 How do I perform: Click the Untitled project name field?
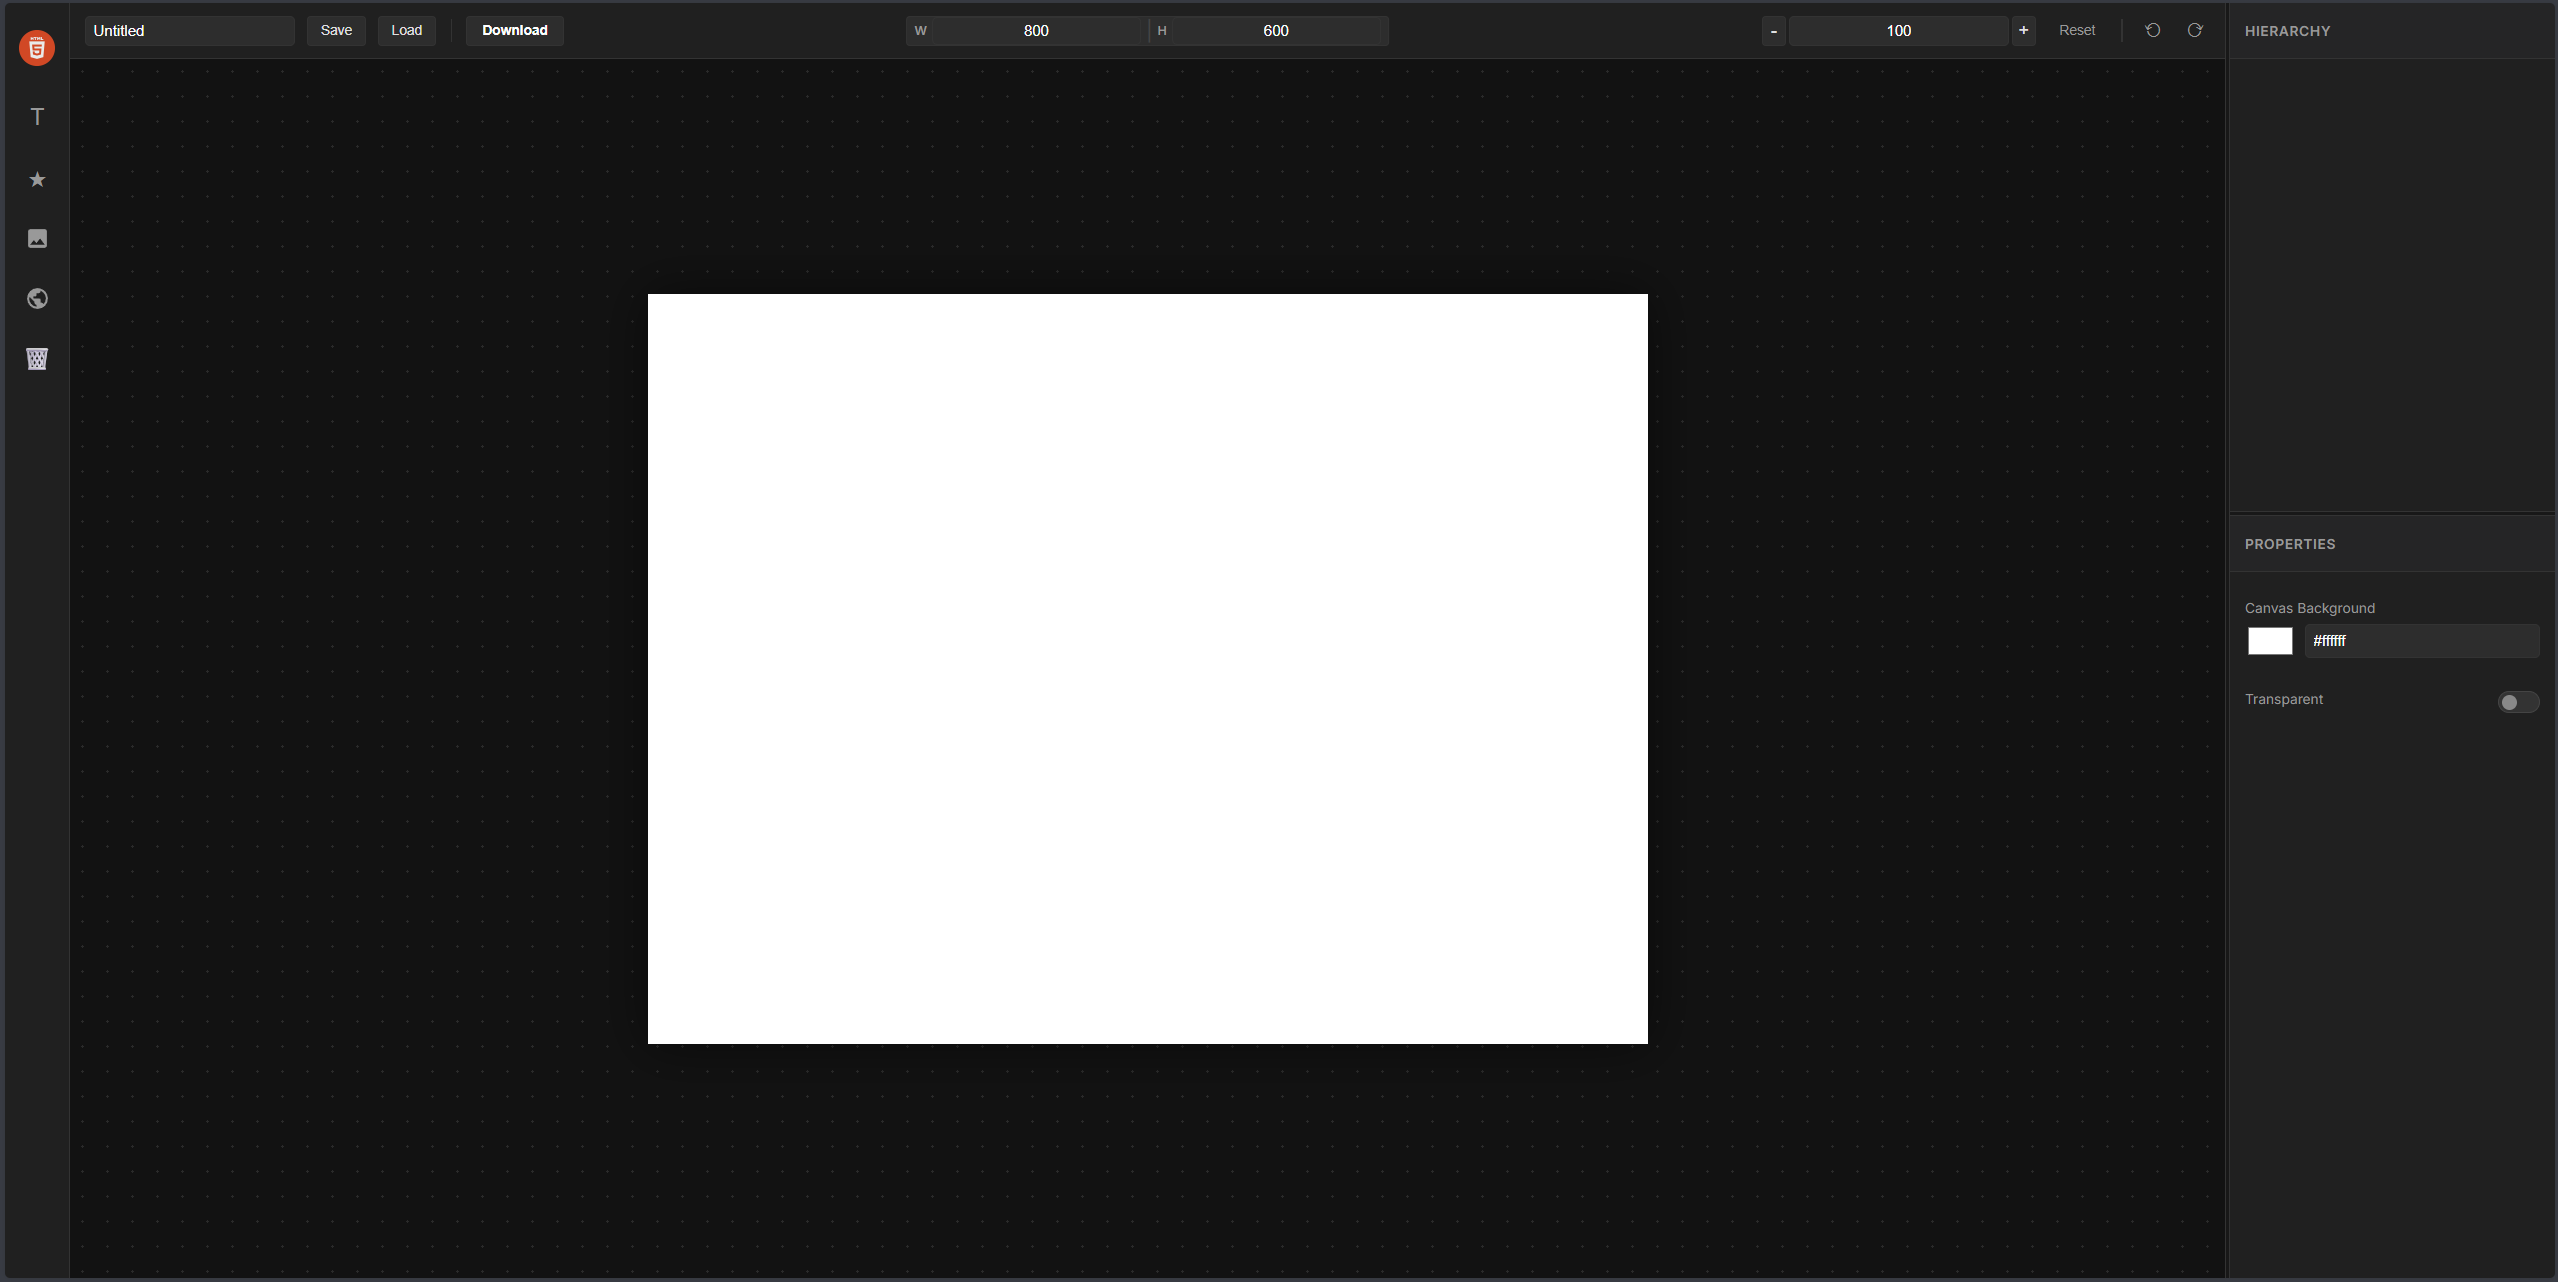pos(189,30)
